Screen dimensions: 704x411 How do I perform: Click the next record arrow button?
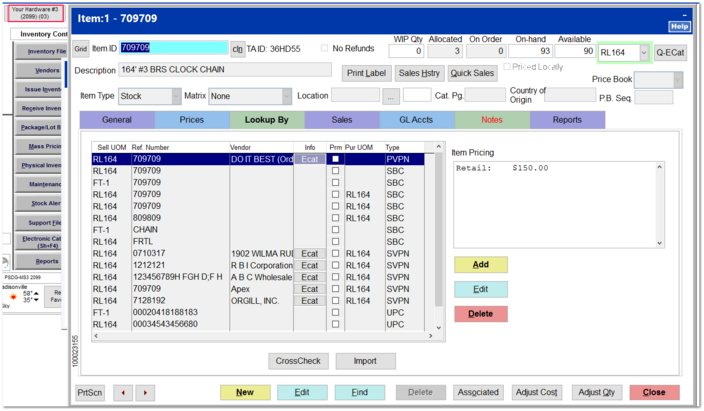click(x=145, y=393)
